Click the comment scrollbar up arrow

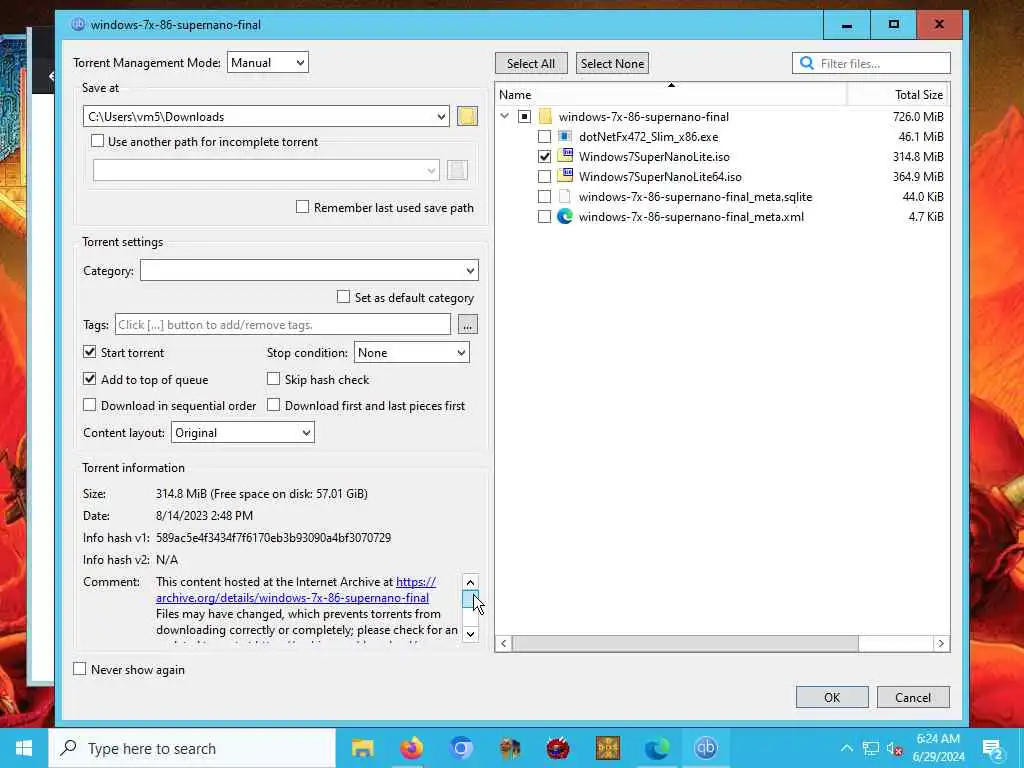tap(470, 582)
